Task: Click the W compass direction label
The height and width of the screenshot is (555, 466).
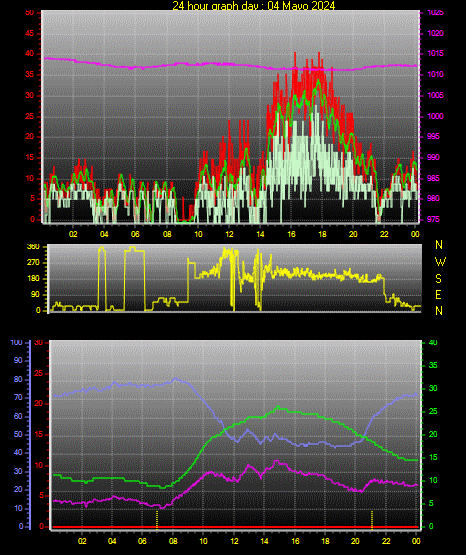Action: [x=440, y=262]
